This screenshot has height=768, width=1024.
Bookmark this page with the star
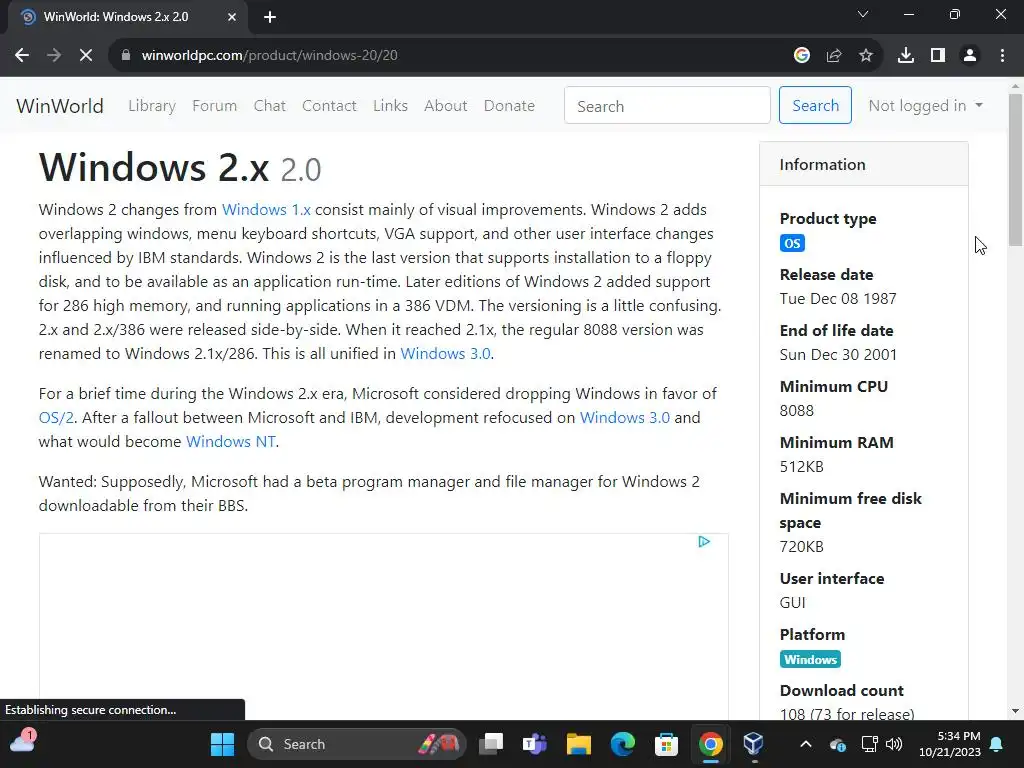click(866, 56)
